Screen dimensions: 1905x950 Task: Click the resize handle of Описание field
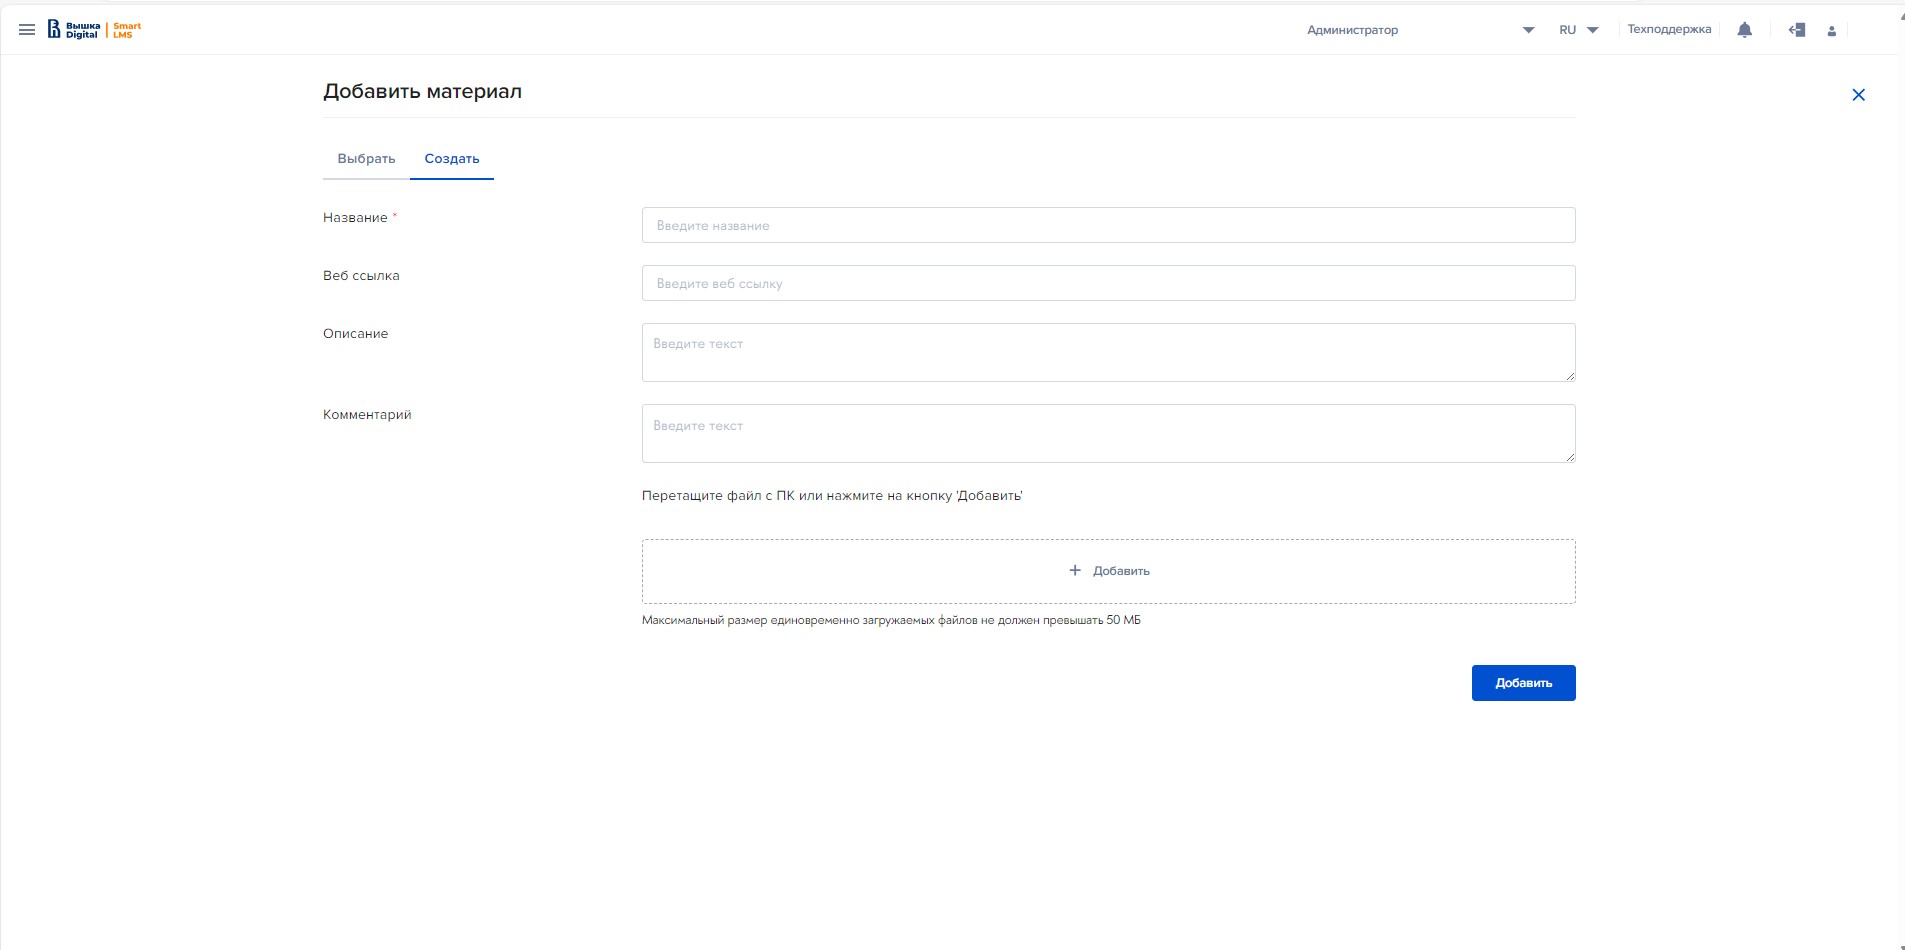(x=1570, y=376)
